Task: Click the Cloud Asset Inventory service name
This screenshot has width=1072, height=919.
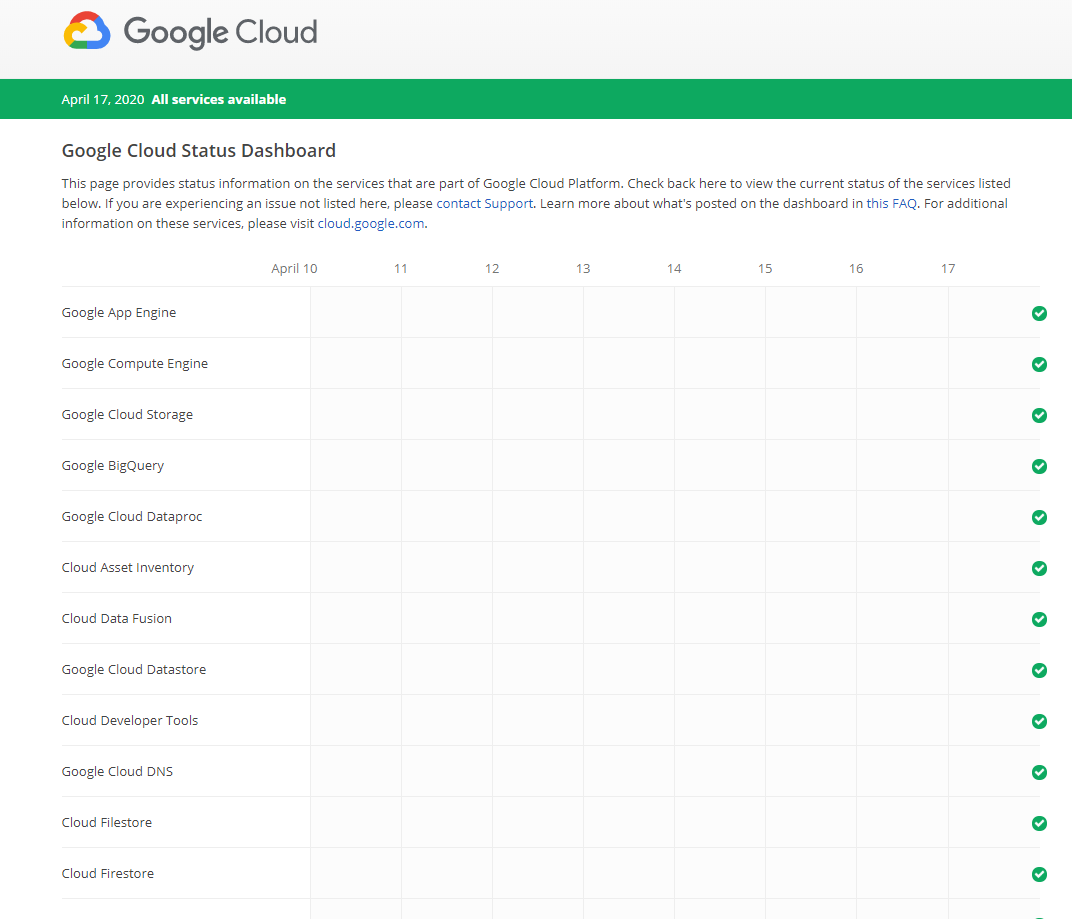Action: (128, 568)
